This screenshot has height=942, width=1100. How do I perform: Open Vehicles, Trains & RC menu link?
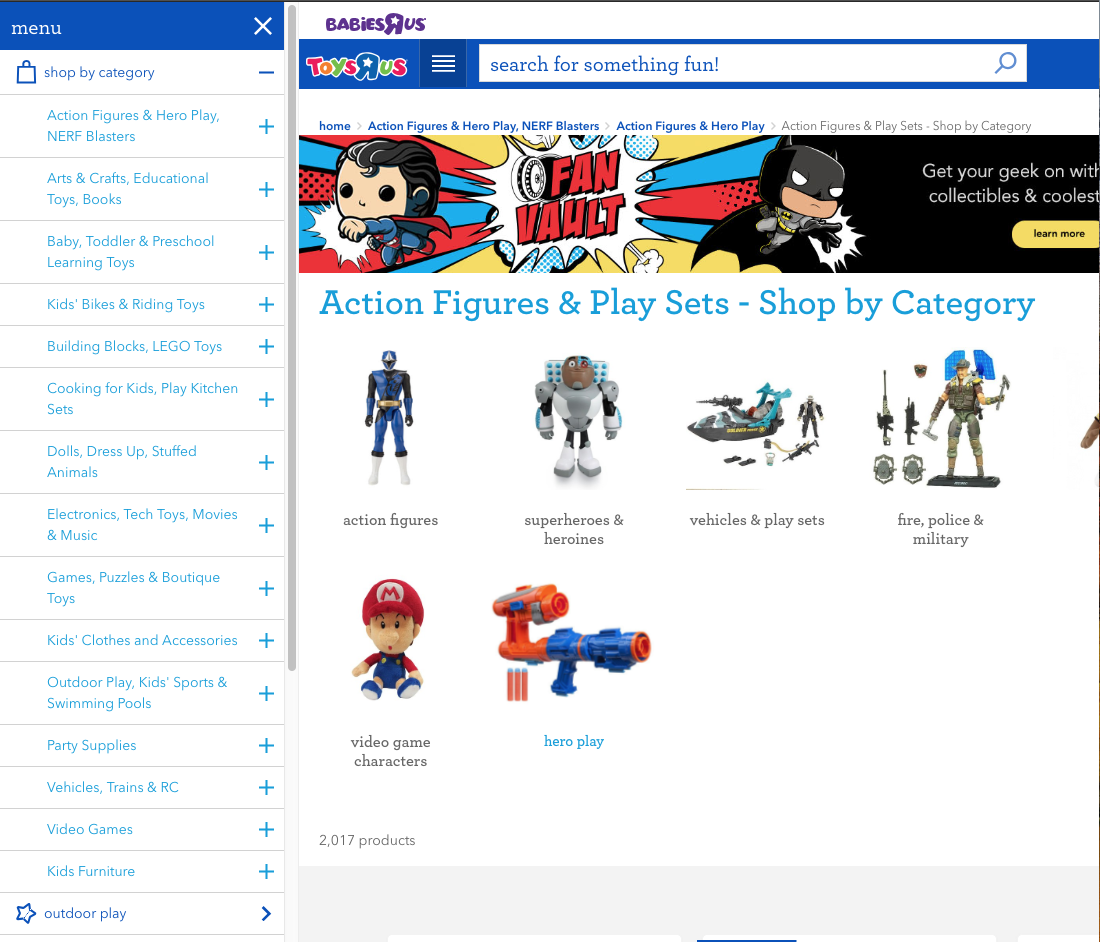click(113, 787)
